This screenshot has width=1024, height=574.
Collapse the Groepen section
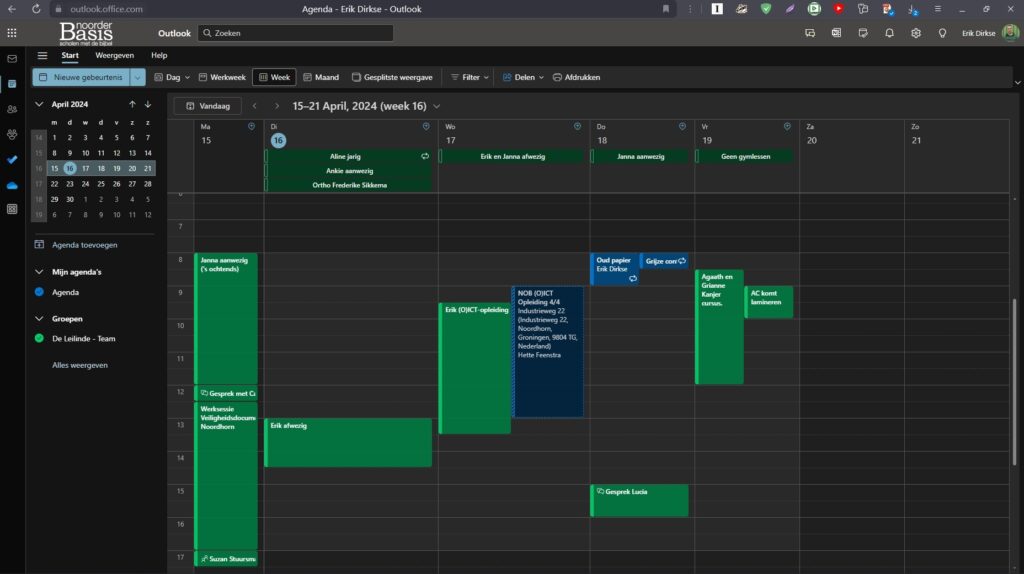coord(39,319)
